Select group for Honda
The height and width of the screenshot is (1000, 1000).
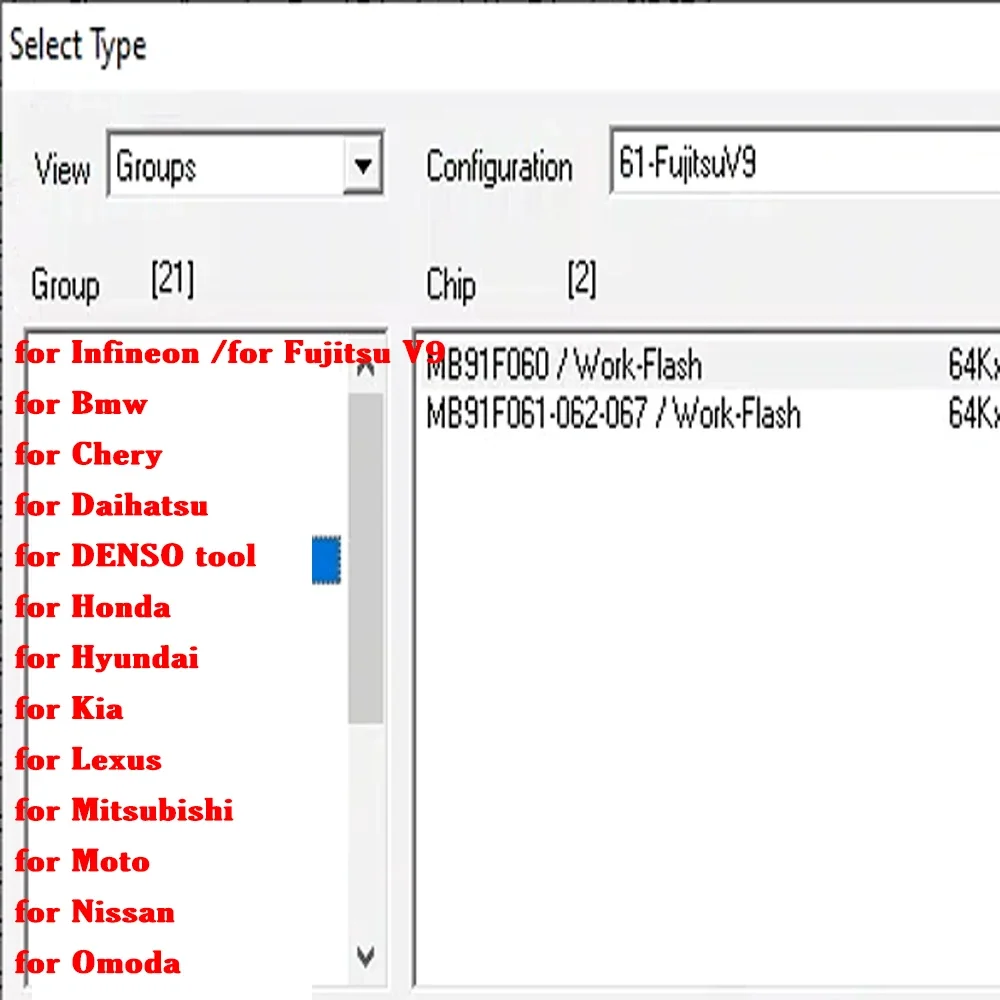click(93, 607)
